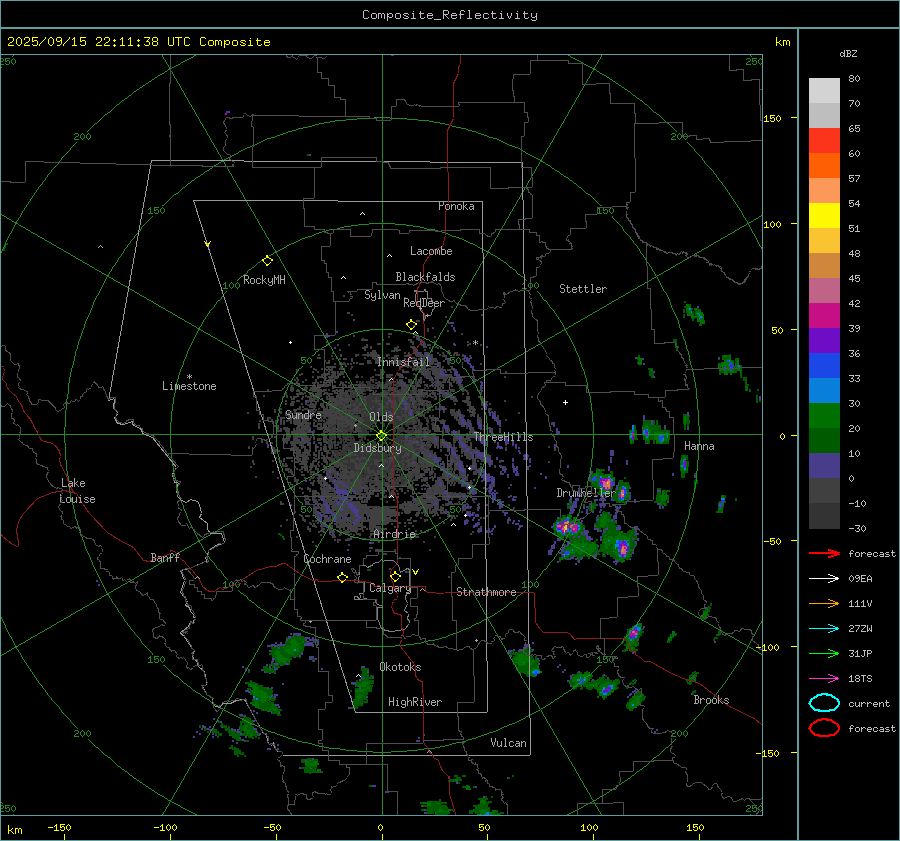Click the Banff town label

(165, 557)
